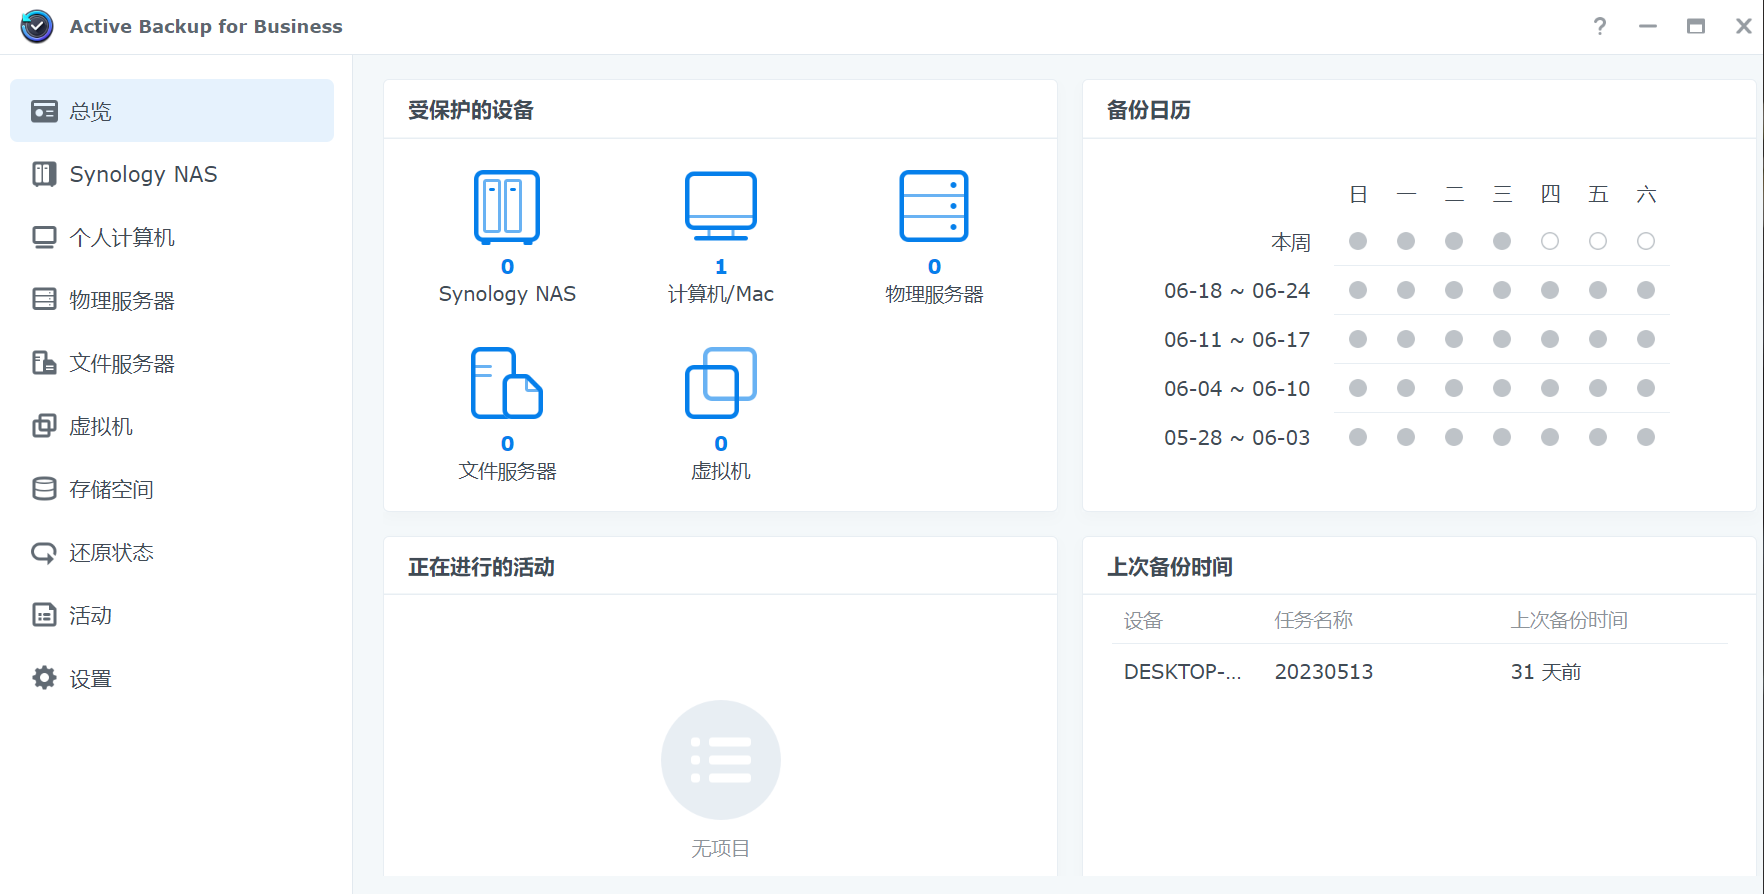Image resolution: width=1764 pixels, height=894 pixels.
Task: Open 总览 in the sidebar
Action: click(x=172, y=111)
